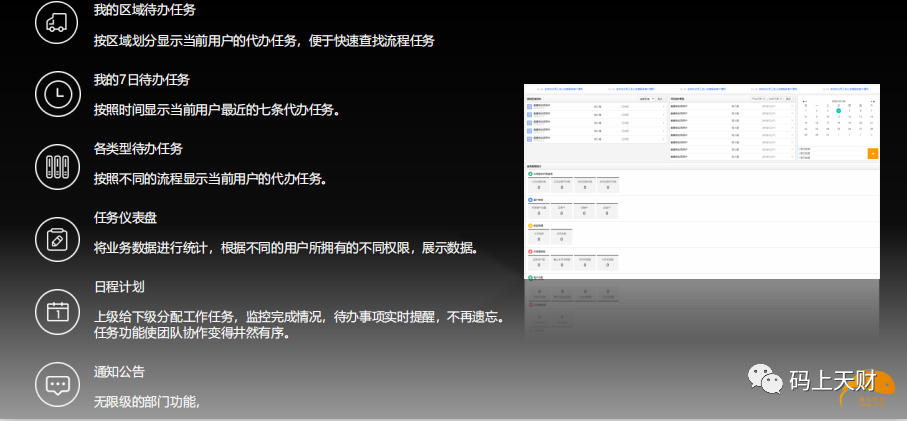Open the dashboard screenshot thumbnail
The width and height of the screenshot is (907, 421).
(x=702, y=180)
